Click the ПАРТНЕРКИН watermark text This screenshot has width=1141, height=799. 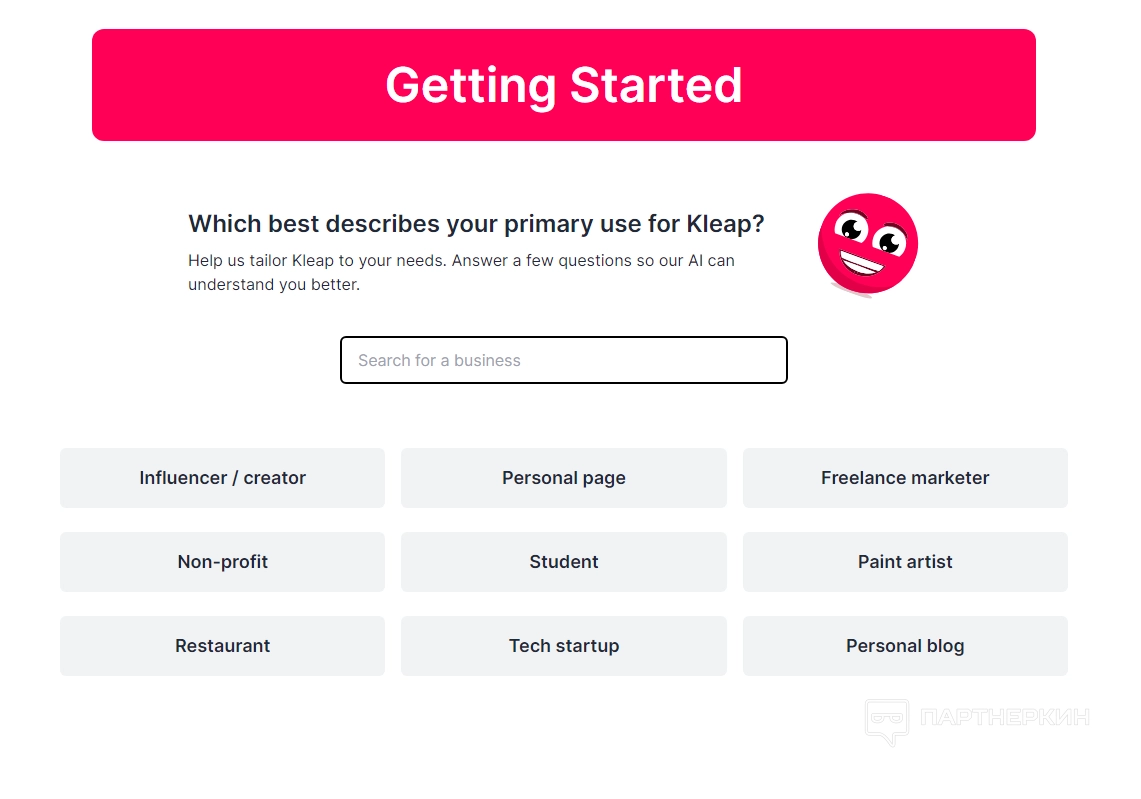click(x=1003, y=717)
